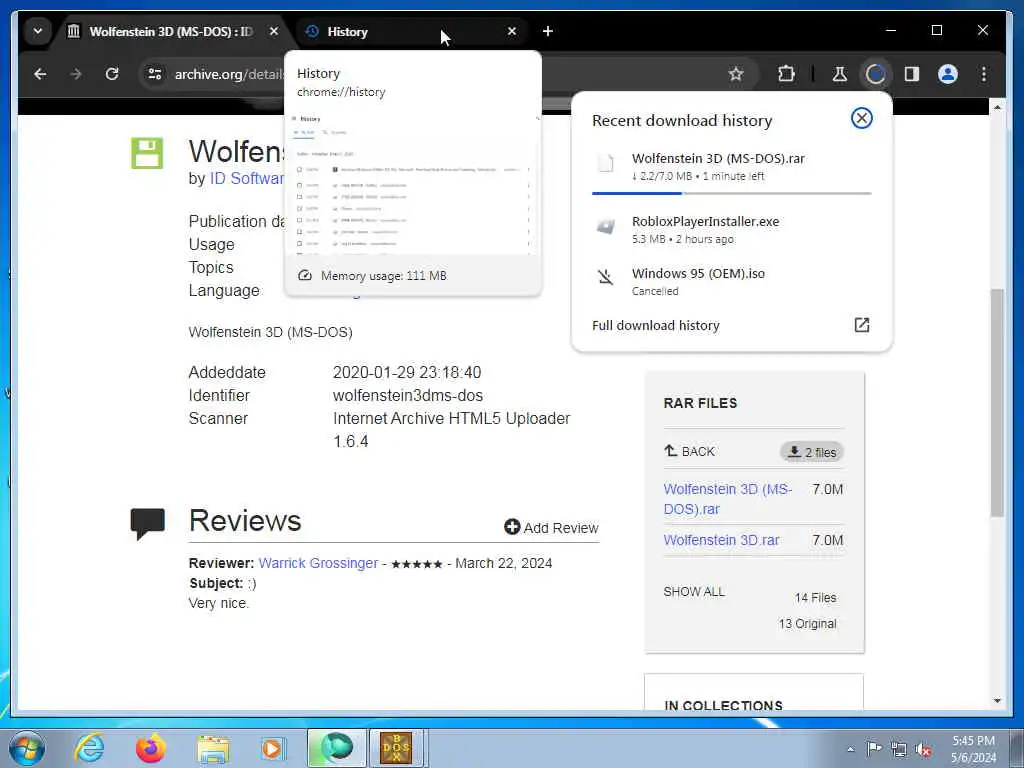
Task: Go forward with the forward arrow
Action: [76, 74]
